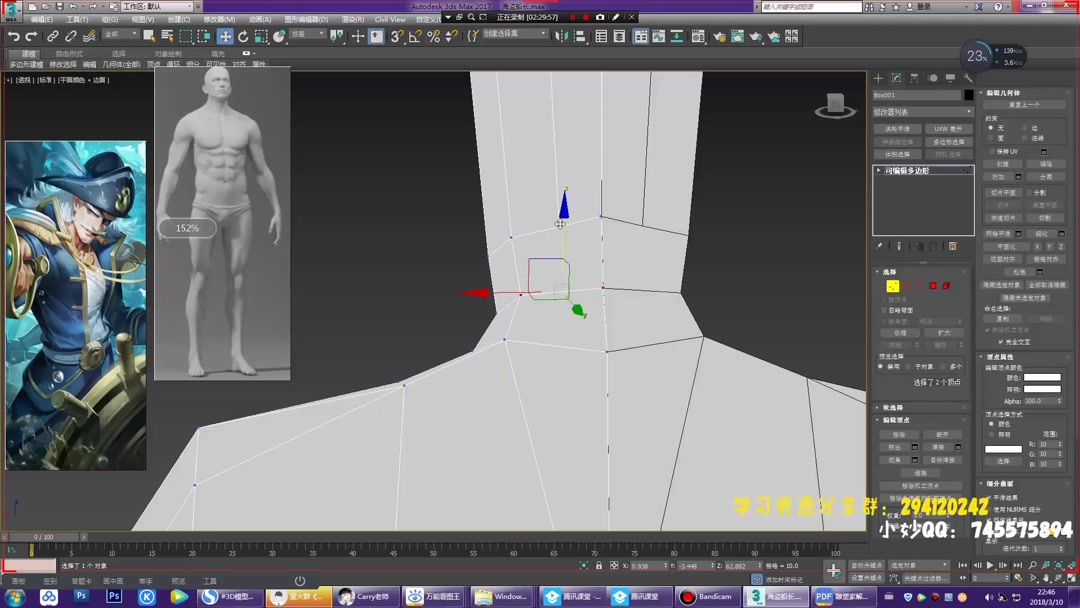1080x608 pixels.
Task: Select the 边 constraint radio button
Action: pos(1024,128)
